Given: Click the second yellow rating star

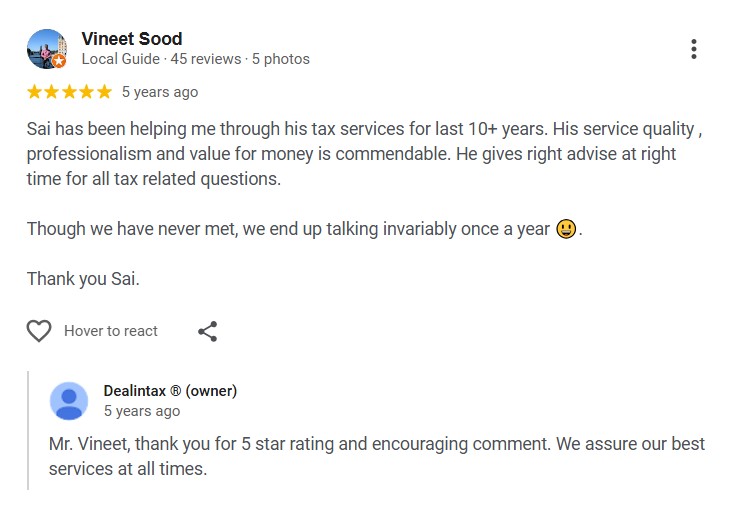Looking at the screenshot, I should [x=52, y=92].
